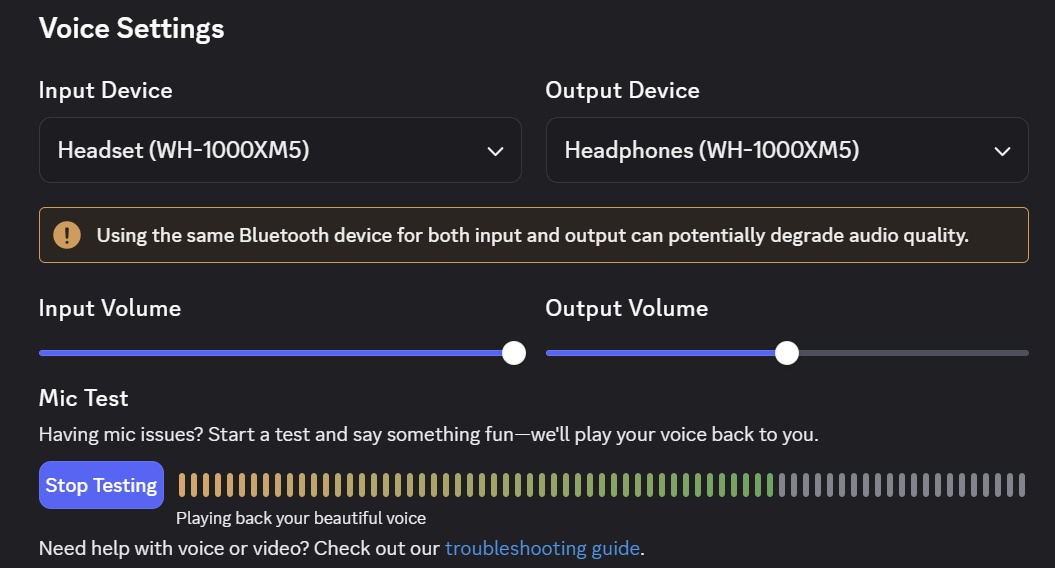Click the Input Volume slider handle

(514, 353)
